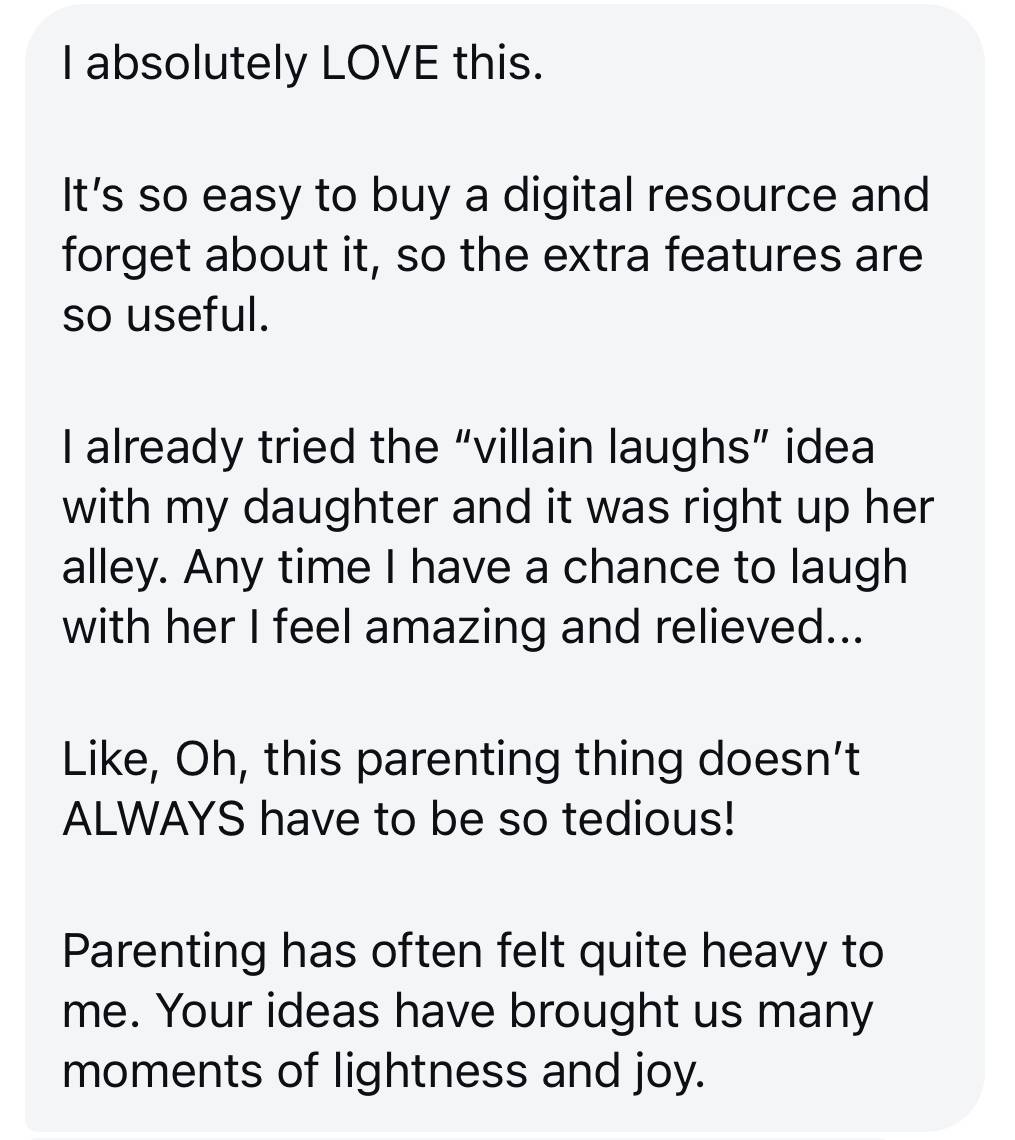Image resolution: width=1015 pixels, height=1140 pixels.
Task: Click the words "so useful."
Action: coord(166,315)
